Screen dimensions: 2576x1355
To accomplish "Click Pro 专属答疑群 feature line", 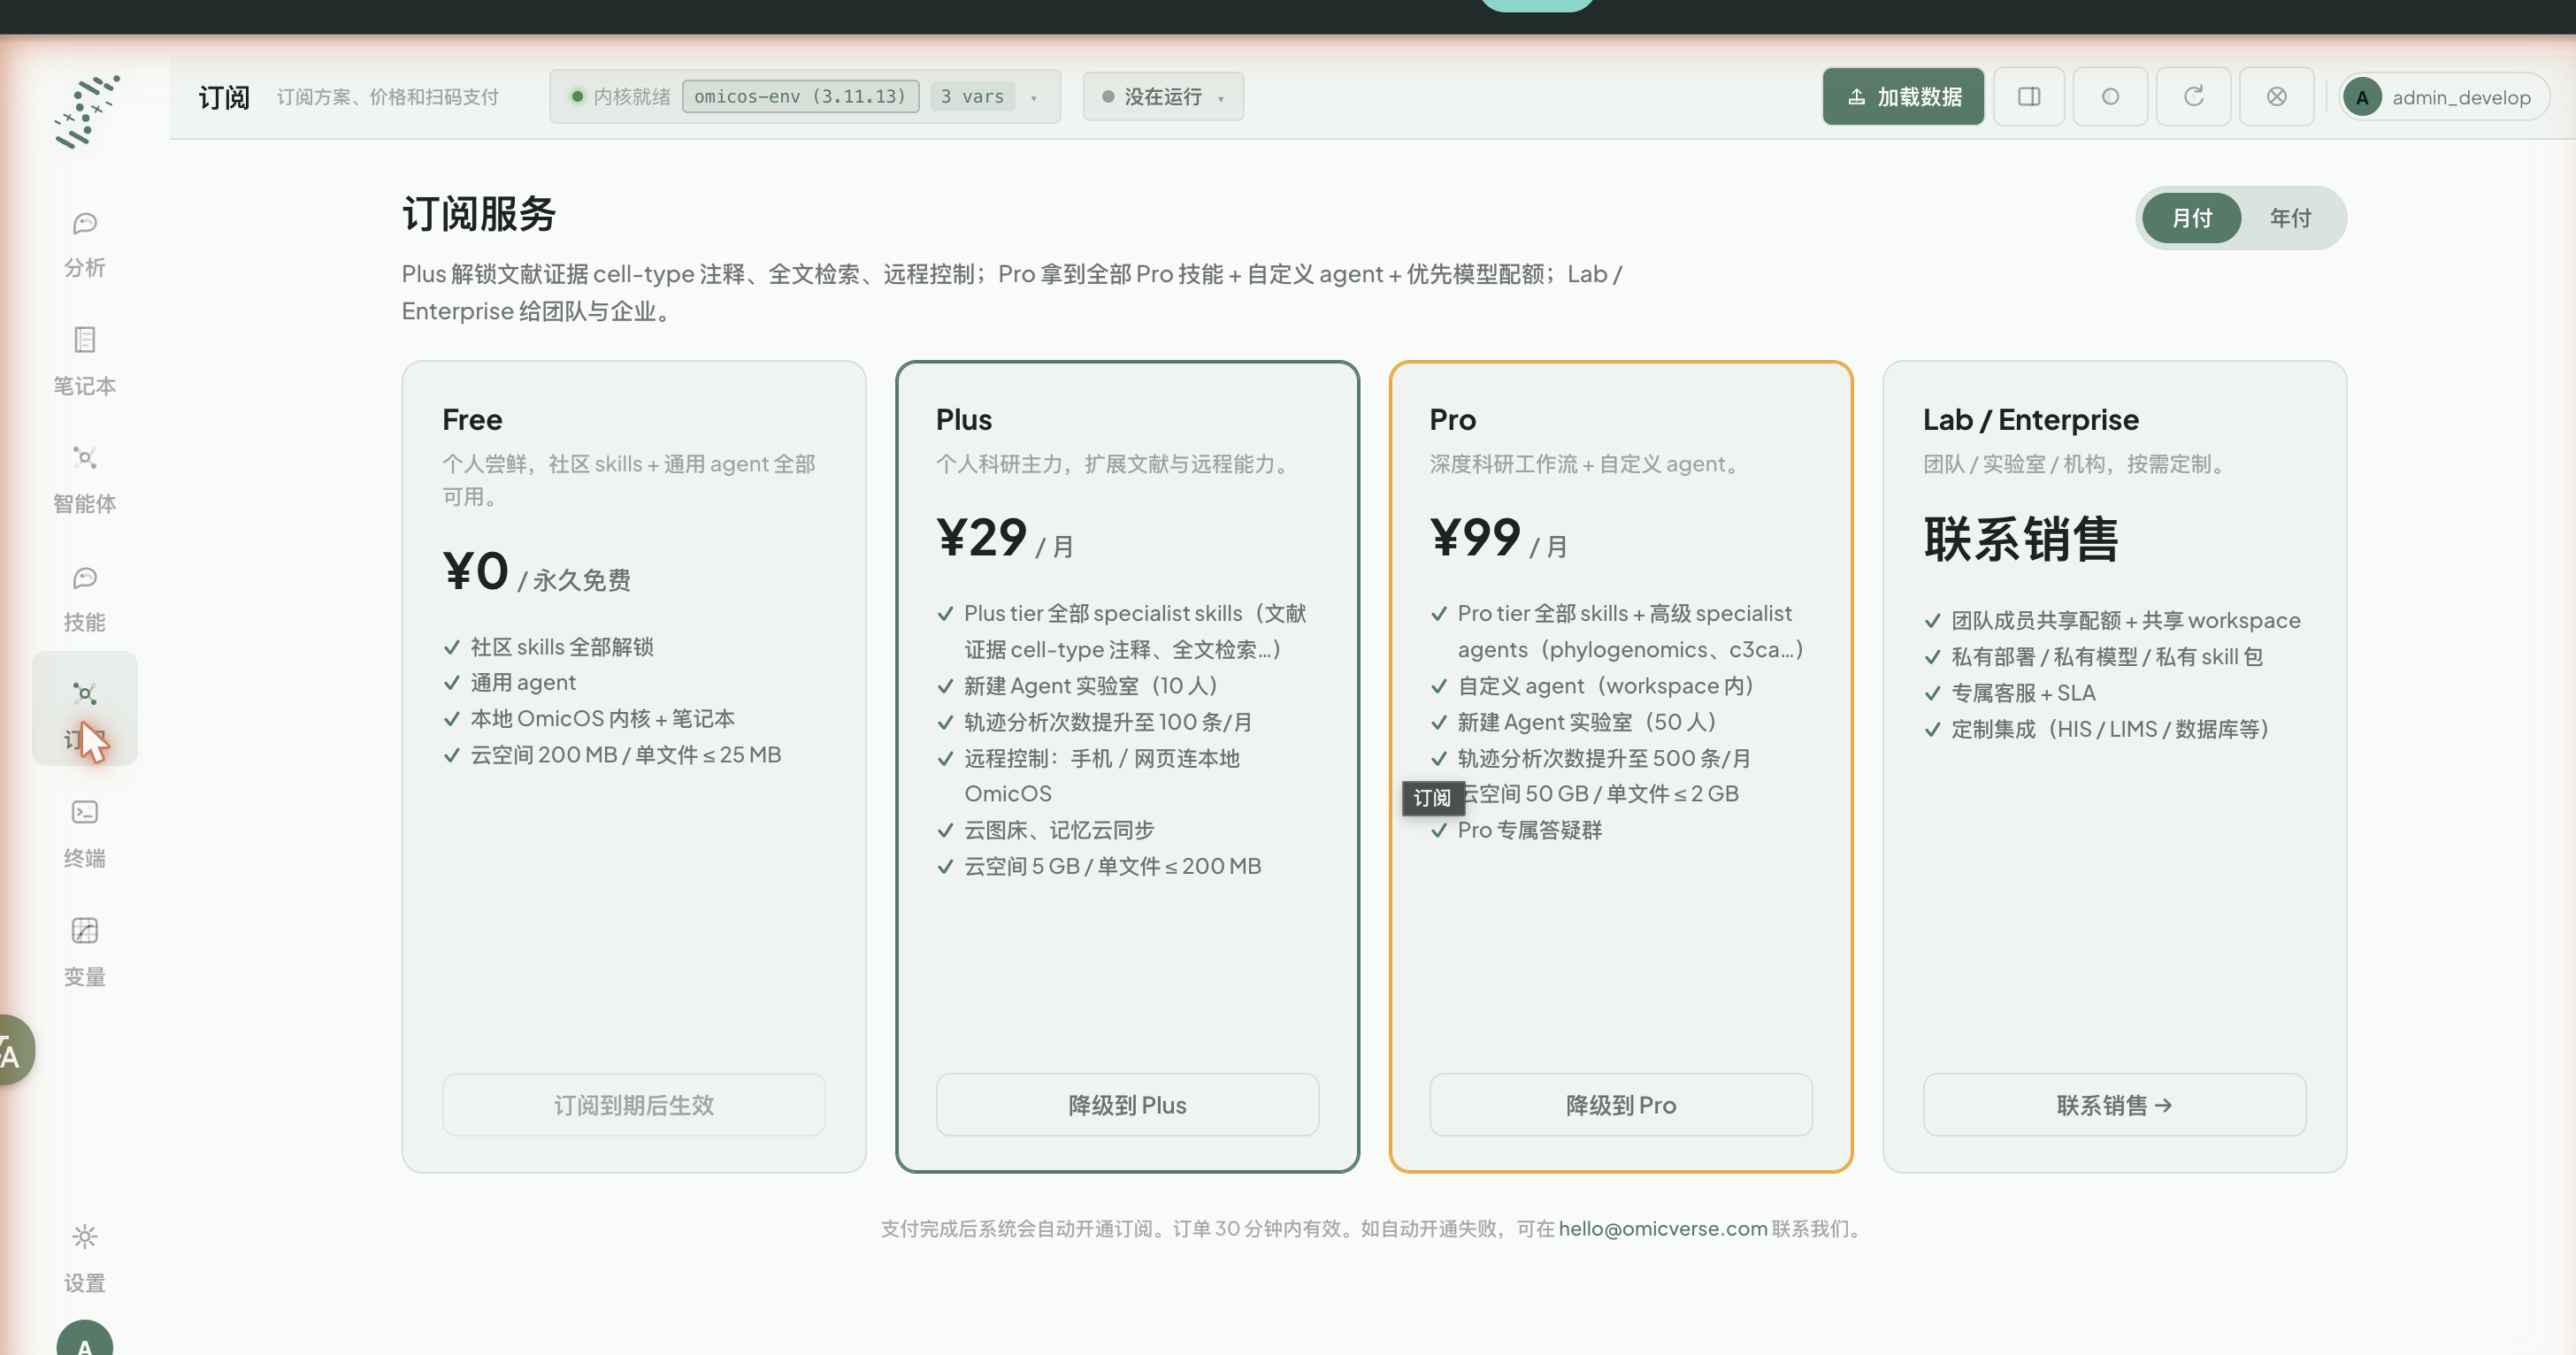I will (x=1529, y=830).
